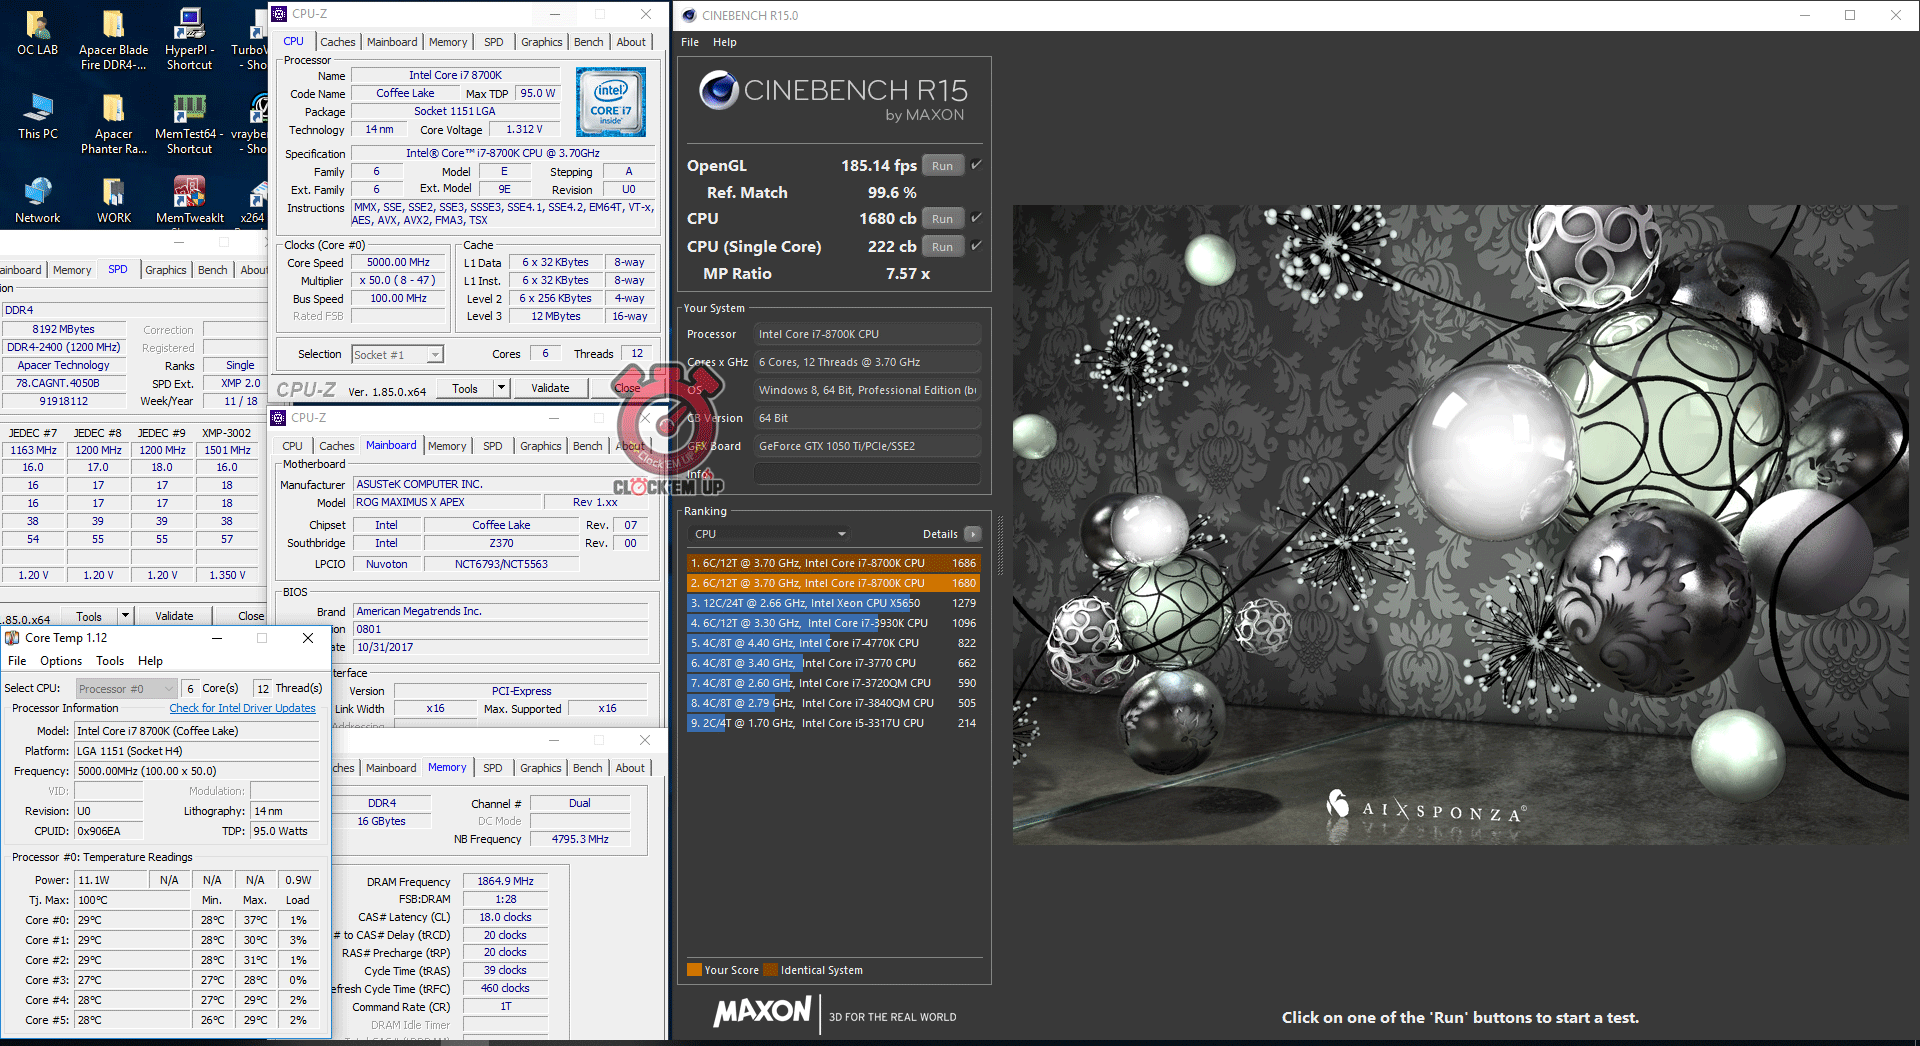Toggle the OpenGL test checkbox
Screen dimensions: 1920x1046
[x=976, y=165]
